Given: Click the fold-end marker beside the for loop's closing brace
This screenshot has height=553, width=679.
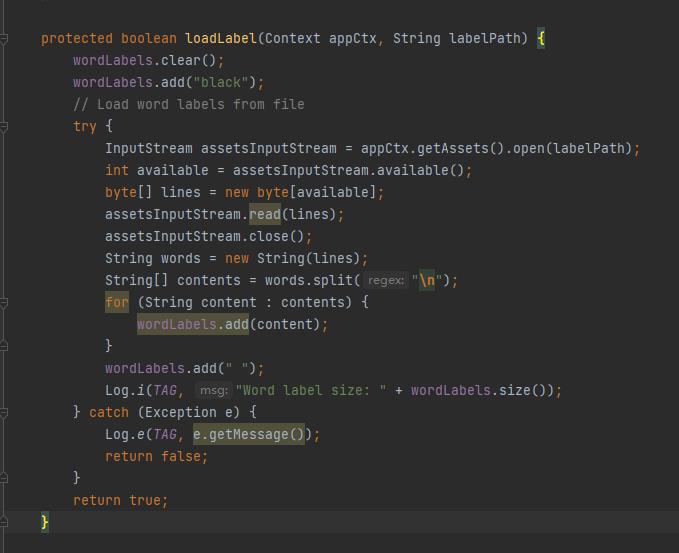Looking at the screenshot, I should pos(4,346).
